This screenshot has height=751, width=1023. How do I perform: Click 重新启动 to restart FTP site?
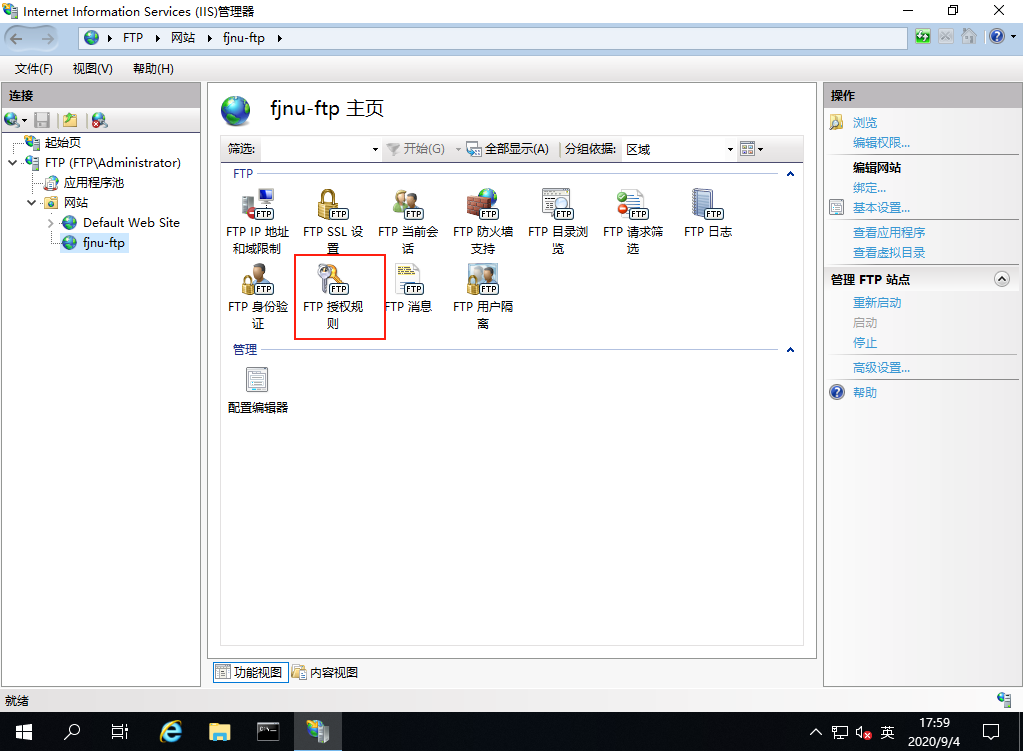tap(877, 303)
